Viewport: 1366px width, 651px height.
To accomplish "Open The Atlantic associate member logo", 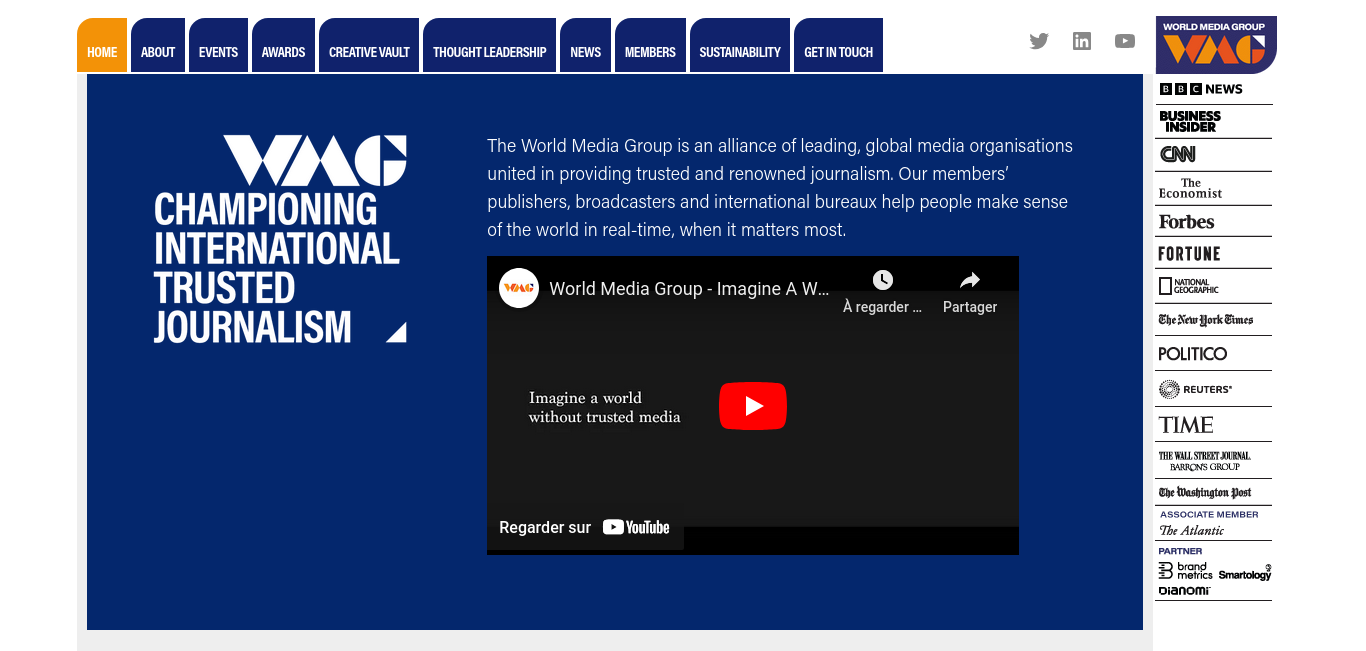I will point(1191,531).
